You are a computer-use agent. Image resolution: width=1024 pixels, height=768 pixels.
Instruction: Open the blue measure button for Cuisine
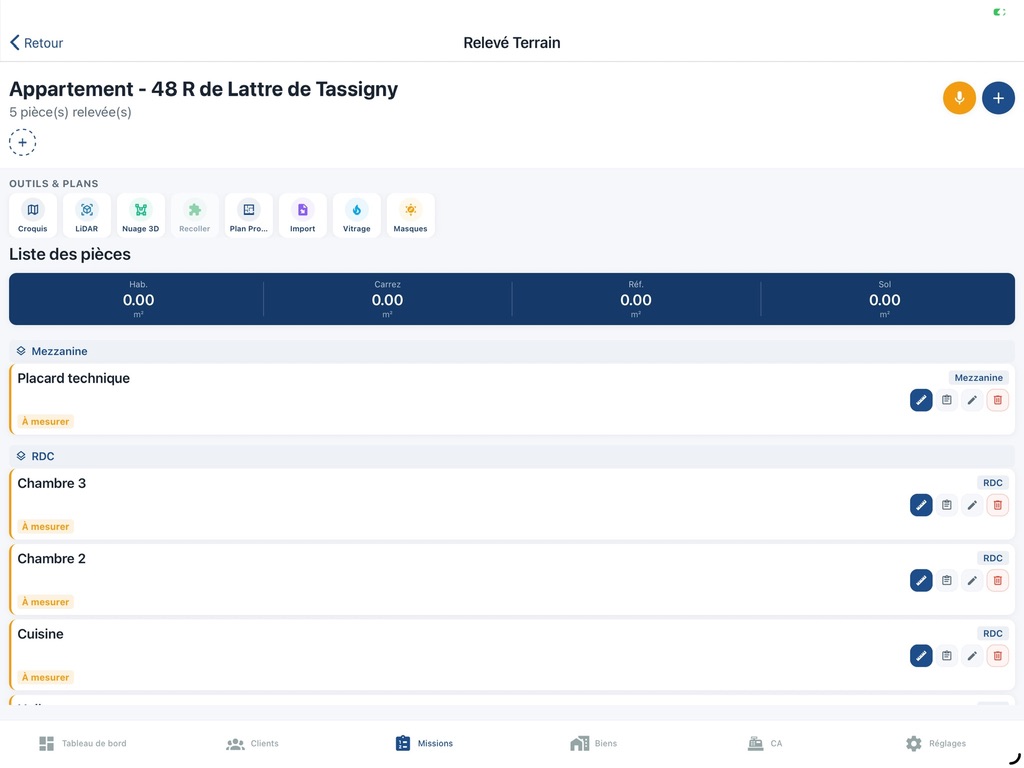[921, 656]
